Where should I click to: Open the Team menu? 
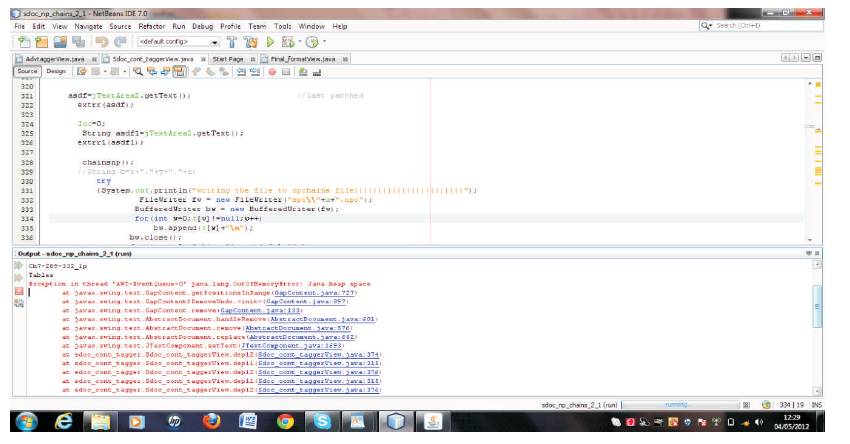coord(257,26)
